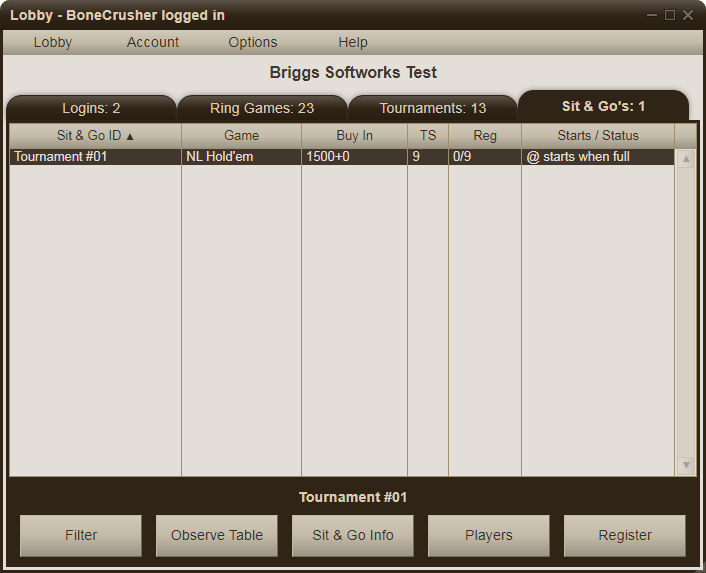706x573 pixels.
Task: Open the Help menu
Action: coord(353,42)
